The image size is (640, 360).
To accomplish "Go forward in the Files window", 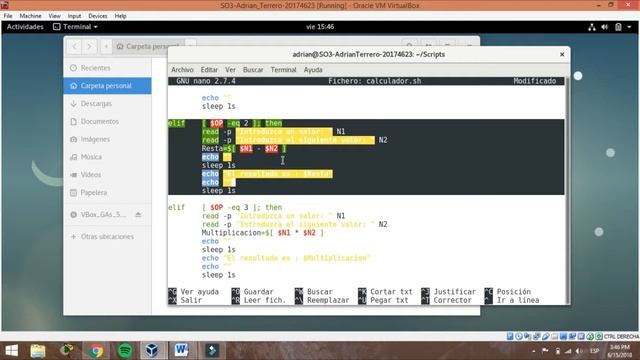I will pos(89,47).
